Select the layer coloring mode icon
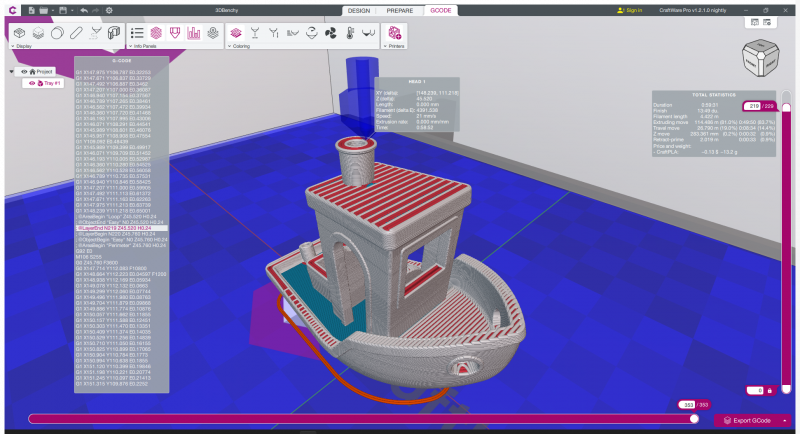Viewport: 800px width, 434px height. 236,33
